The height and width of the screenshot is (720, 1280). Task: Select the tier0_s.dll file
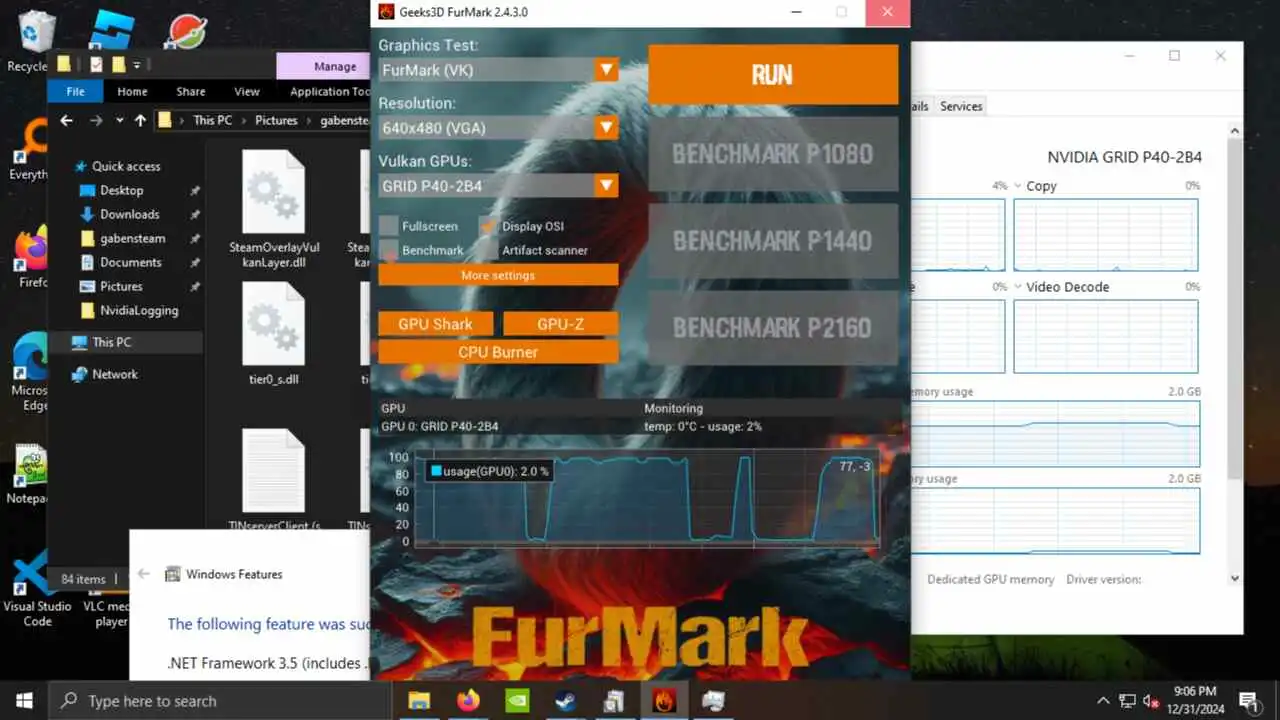tap(274, 335)
